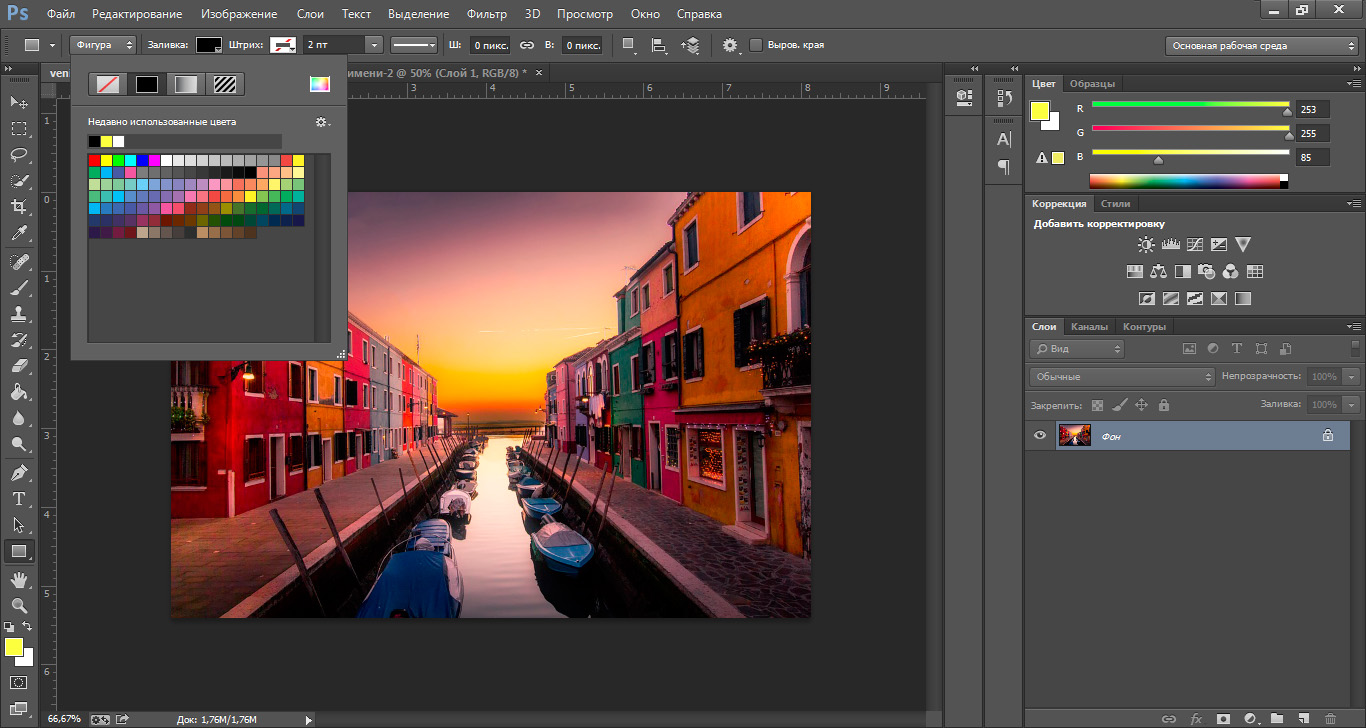This screenshot has width=1366, height=728.
Task: Hide the Фон layer with eye icon
Action: pos(1040,435)
